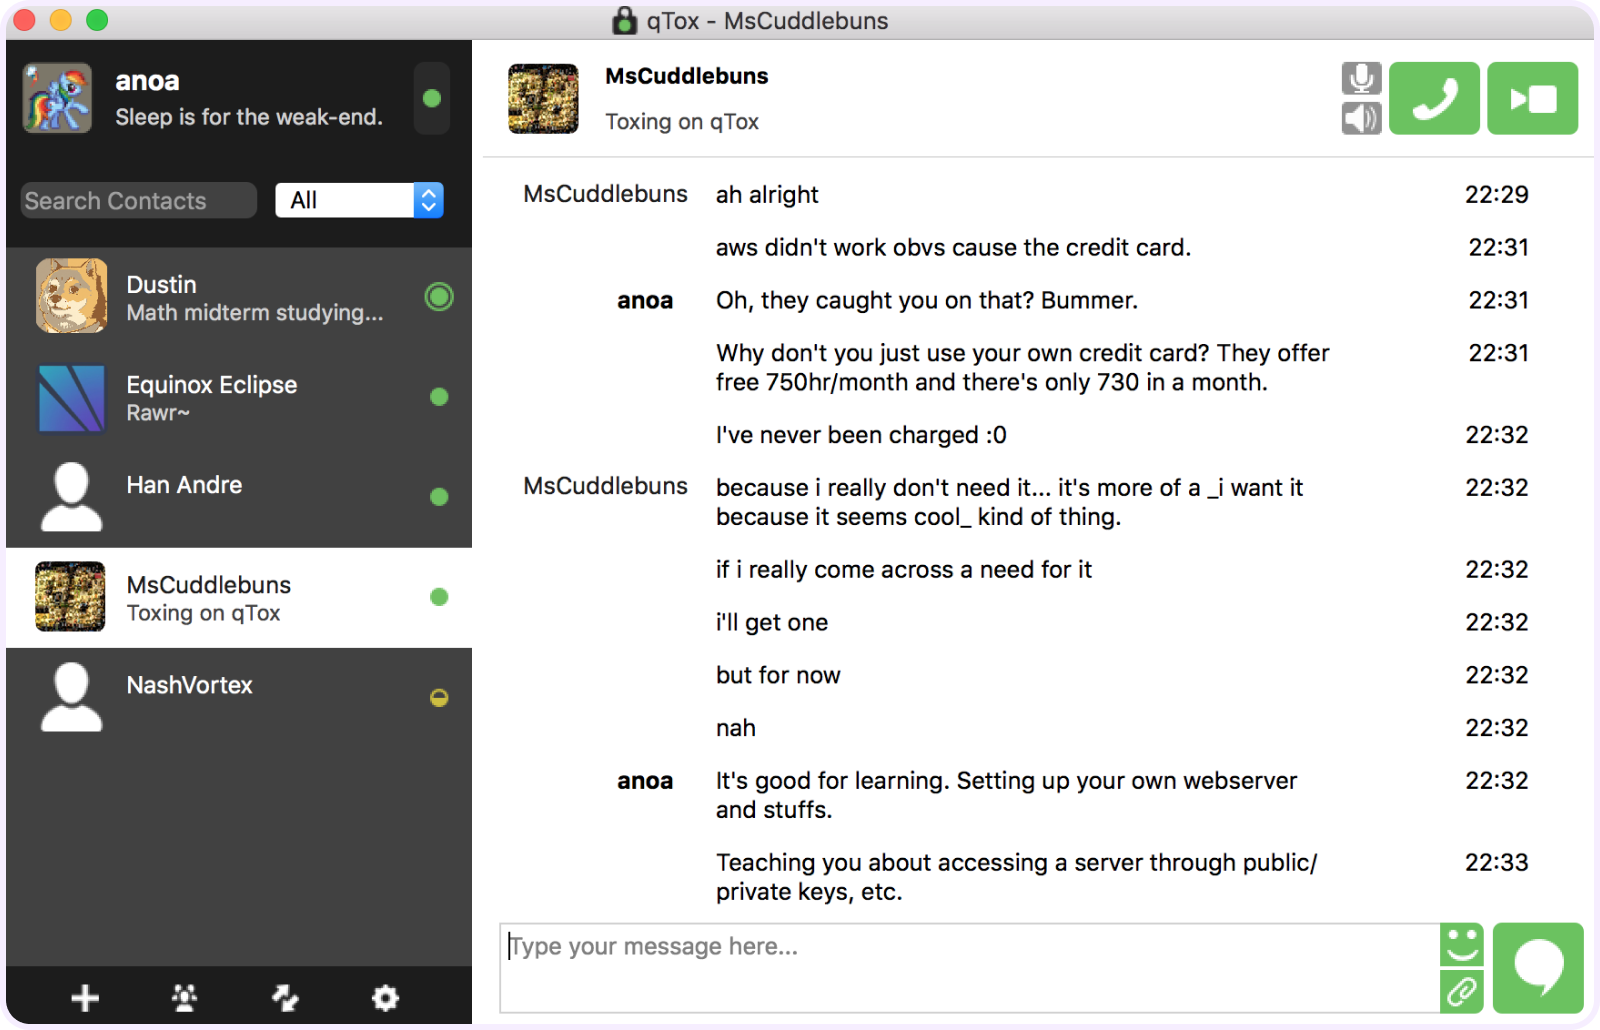Open the chat with Dustin
Viewport: 1600px width, 1030px height.
tap(239, 297)
